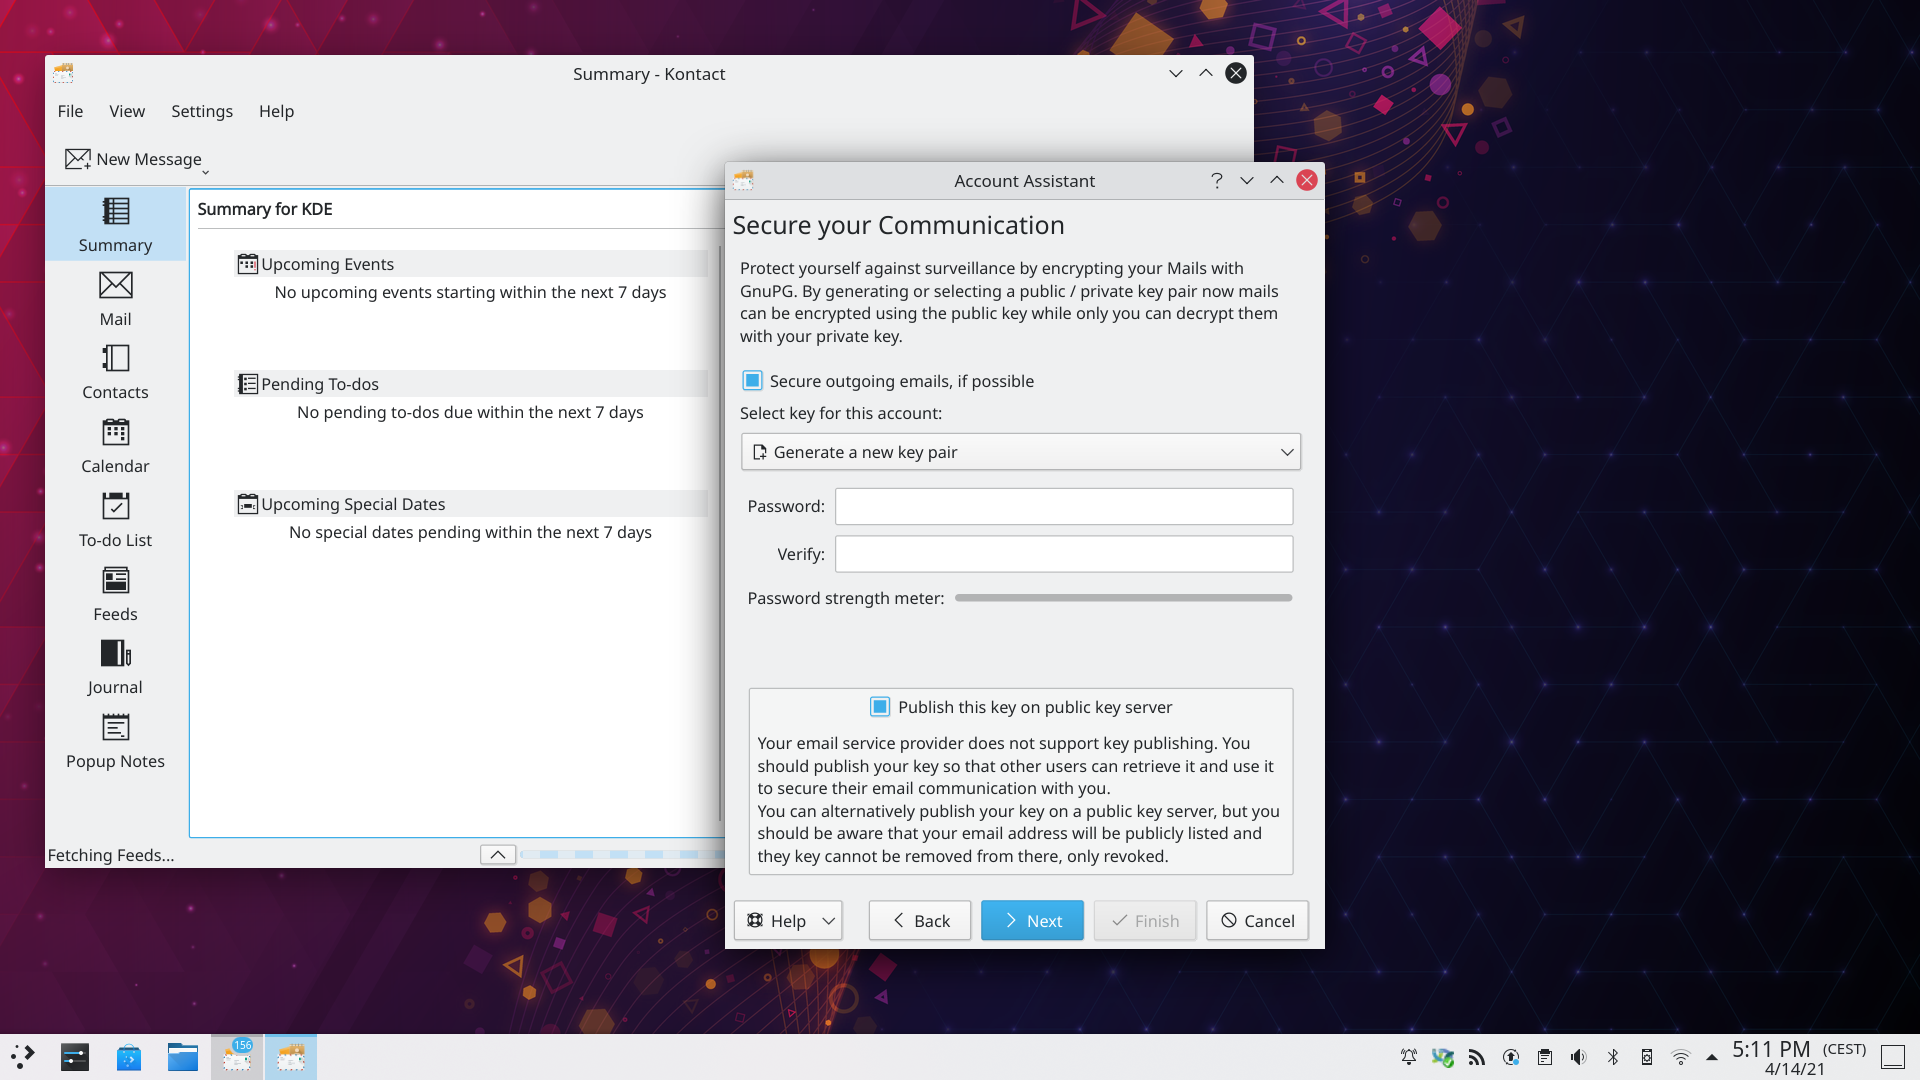1920x1080 pixels.
Task: Open the clipboard tray icon
Action: (1544, 1057)
